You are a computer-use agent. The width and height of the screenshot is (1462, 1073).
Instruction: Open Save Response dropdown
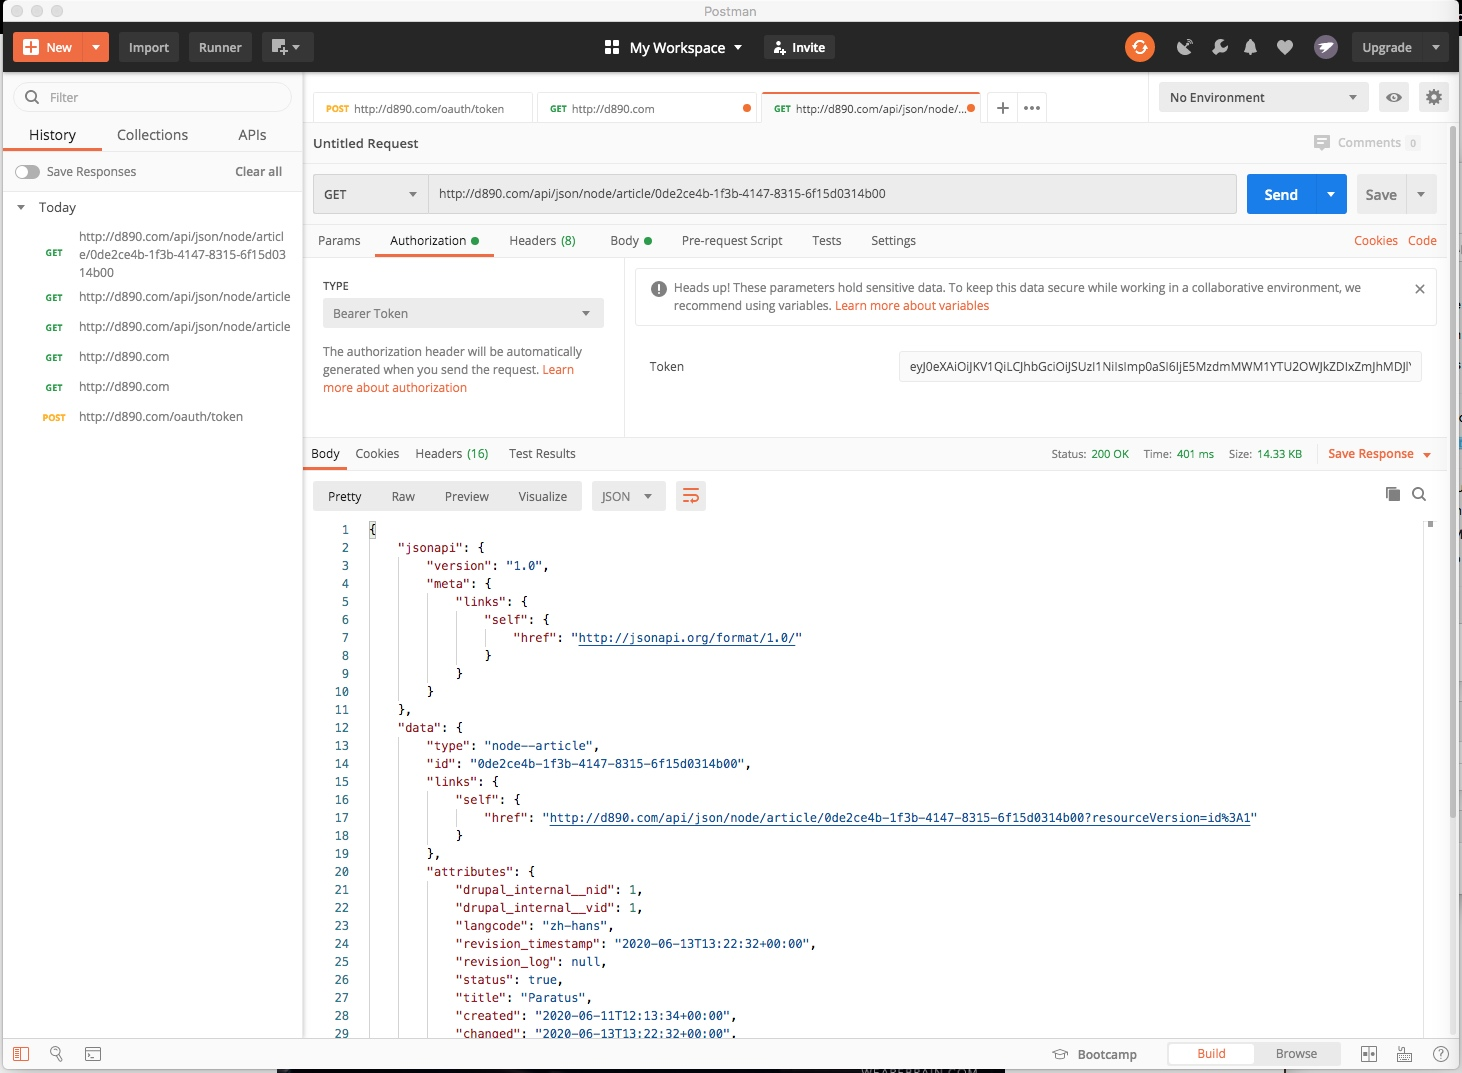(1379, 454)
